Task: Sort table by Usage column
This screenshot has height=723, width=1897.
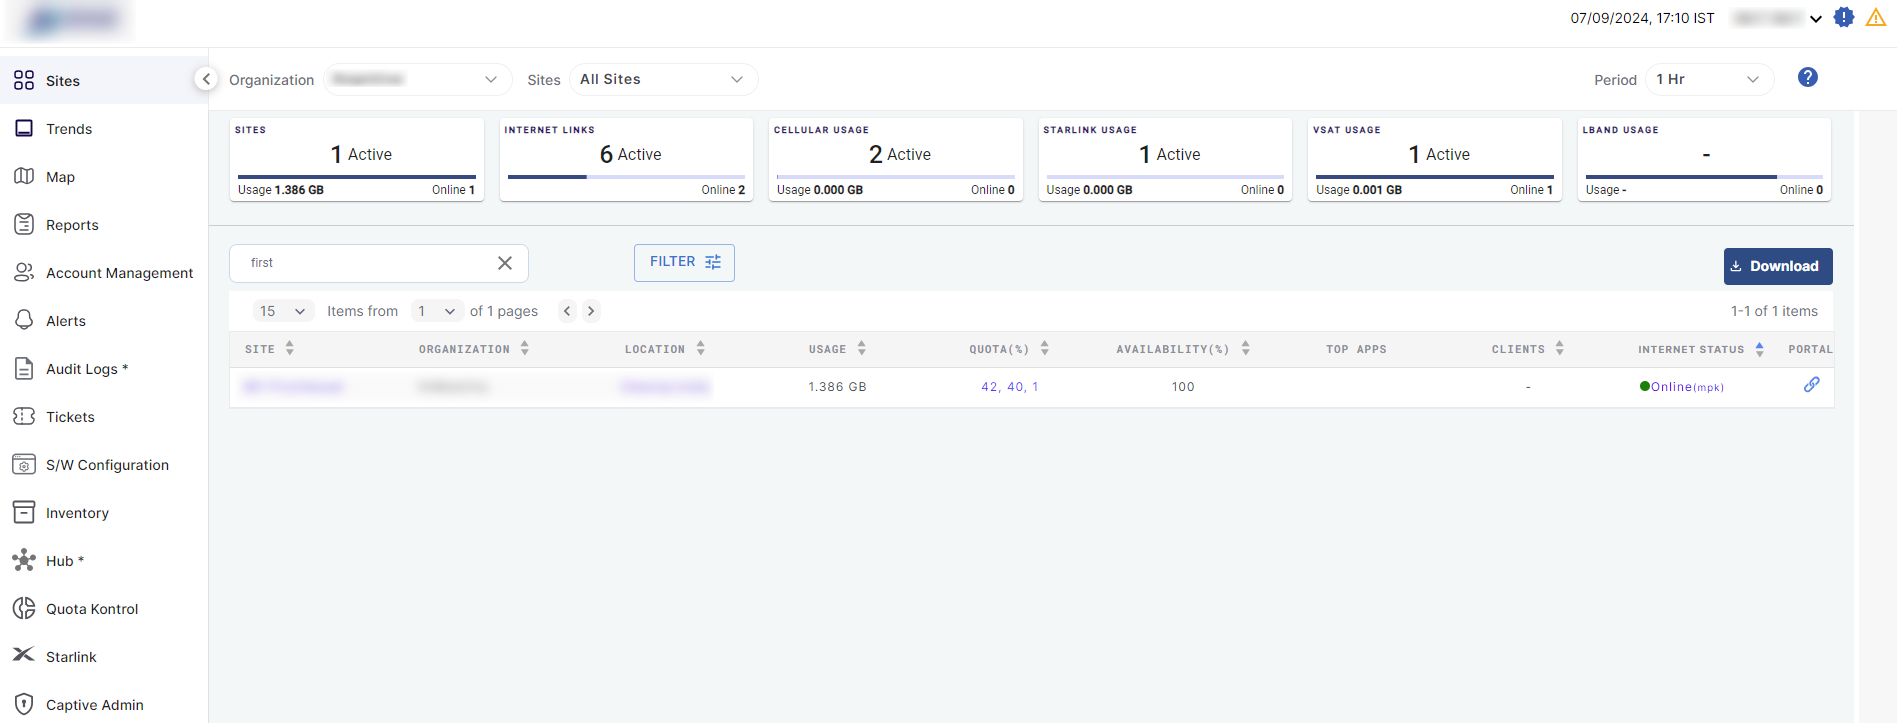Action: pos(861,349)
